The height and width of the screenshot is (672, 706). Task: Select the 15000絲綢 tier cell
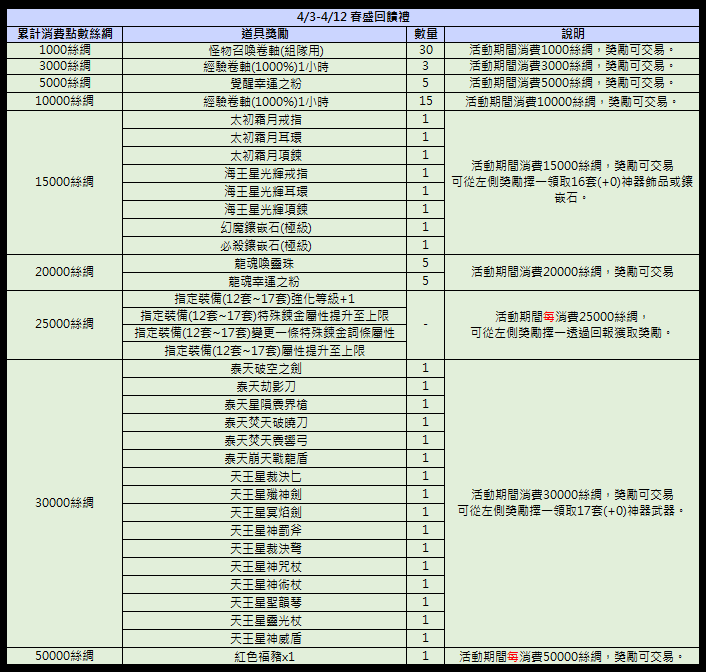point(64,182)
